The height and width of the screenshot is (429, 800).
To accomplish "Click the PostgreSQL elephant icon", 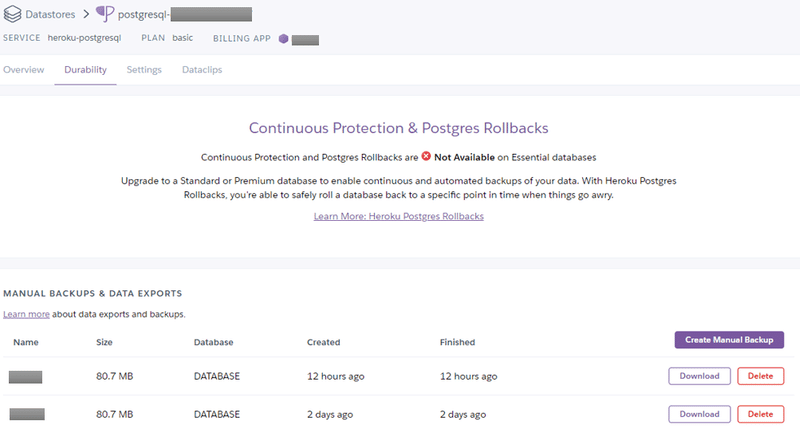I will [x=105, y=15].
